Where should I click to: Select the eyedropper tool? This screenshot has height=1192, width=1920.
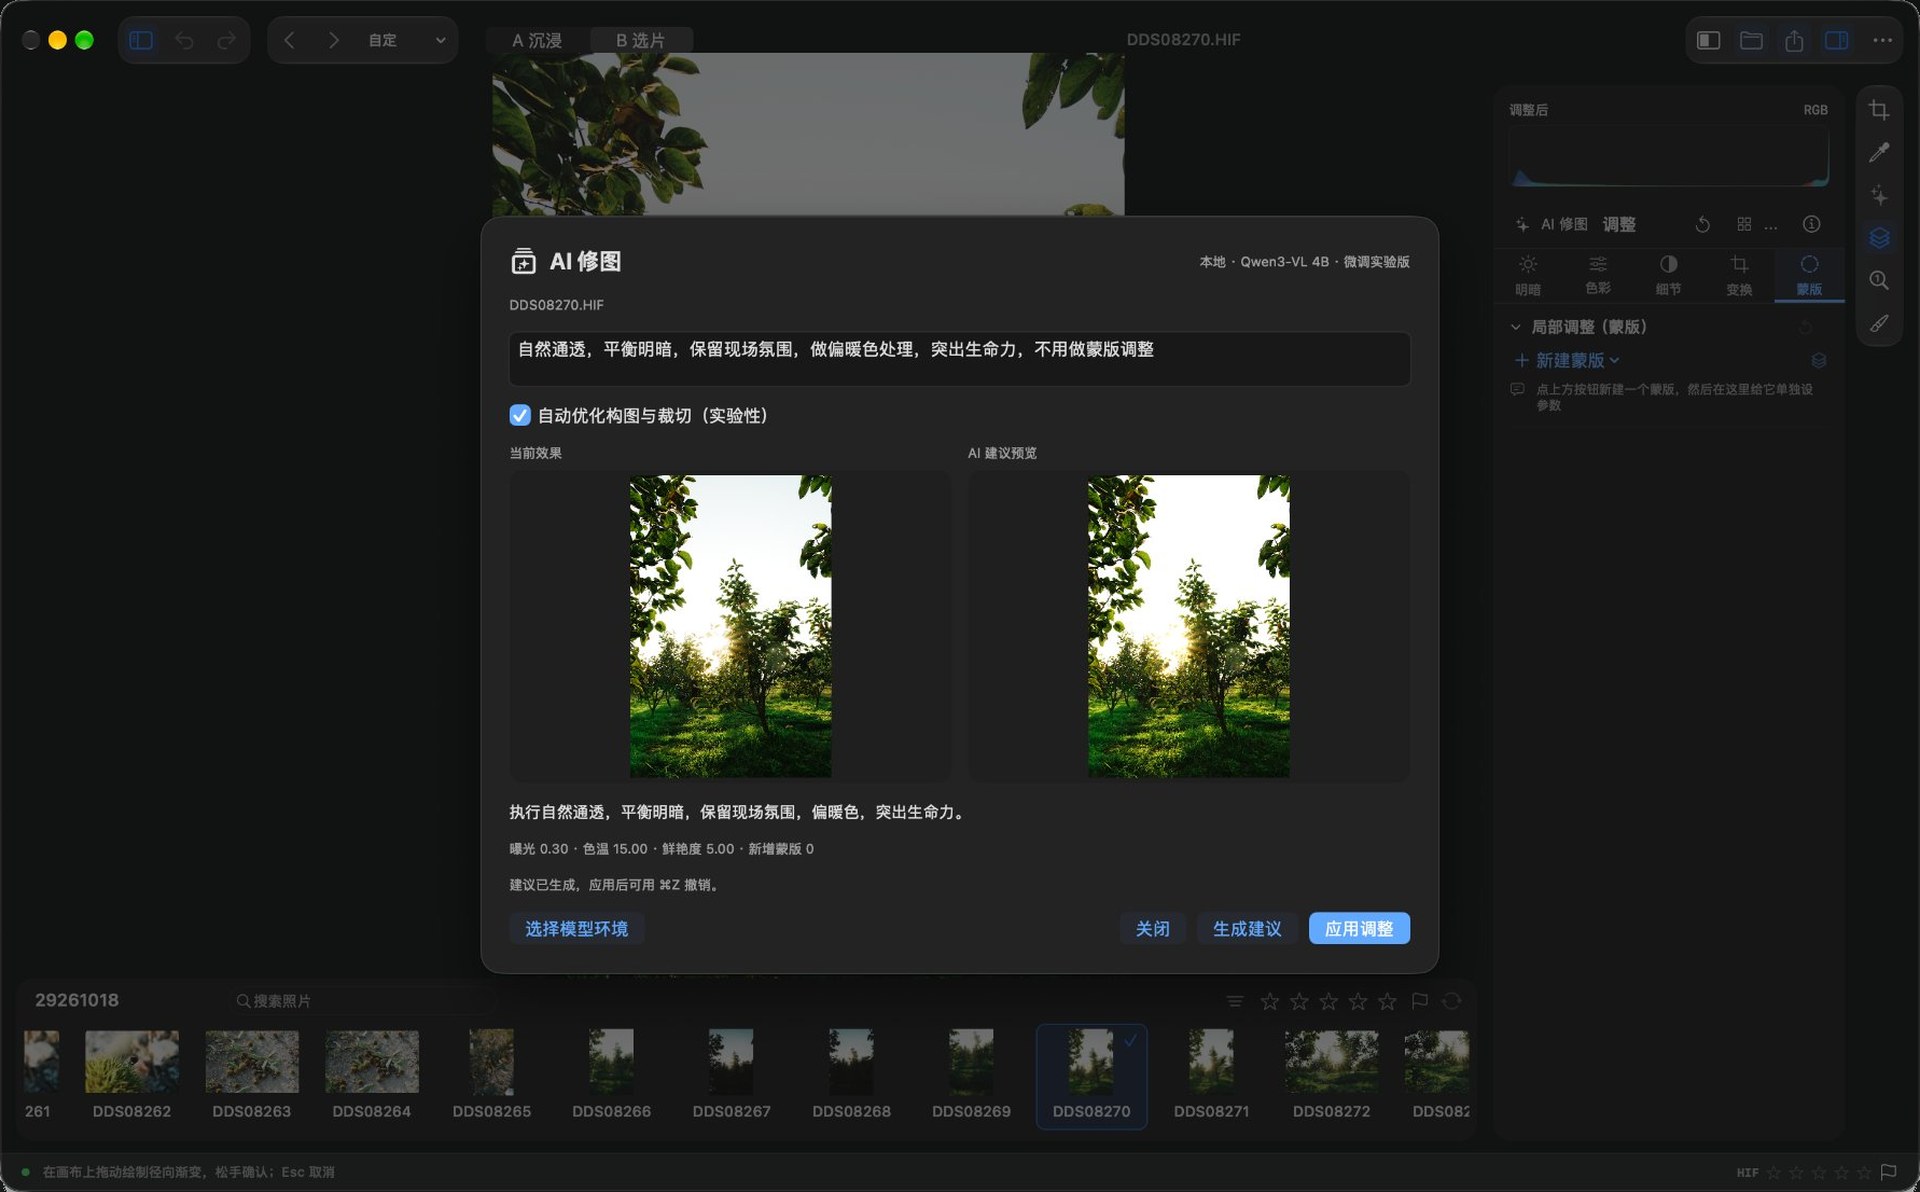click(1879, 152)
